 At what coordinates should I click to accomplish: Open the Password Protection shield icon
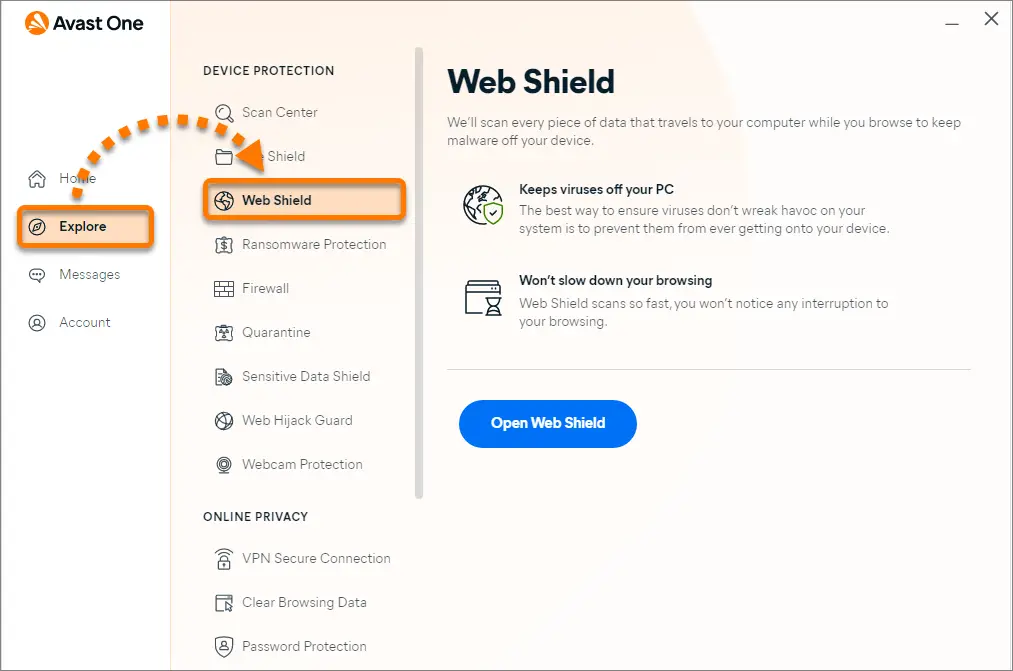click(x=224, y=646)
